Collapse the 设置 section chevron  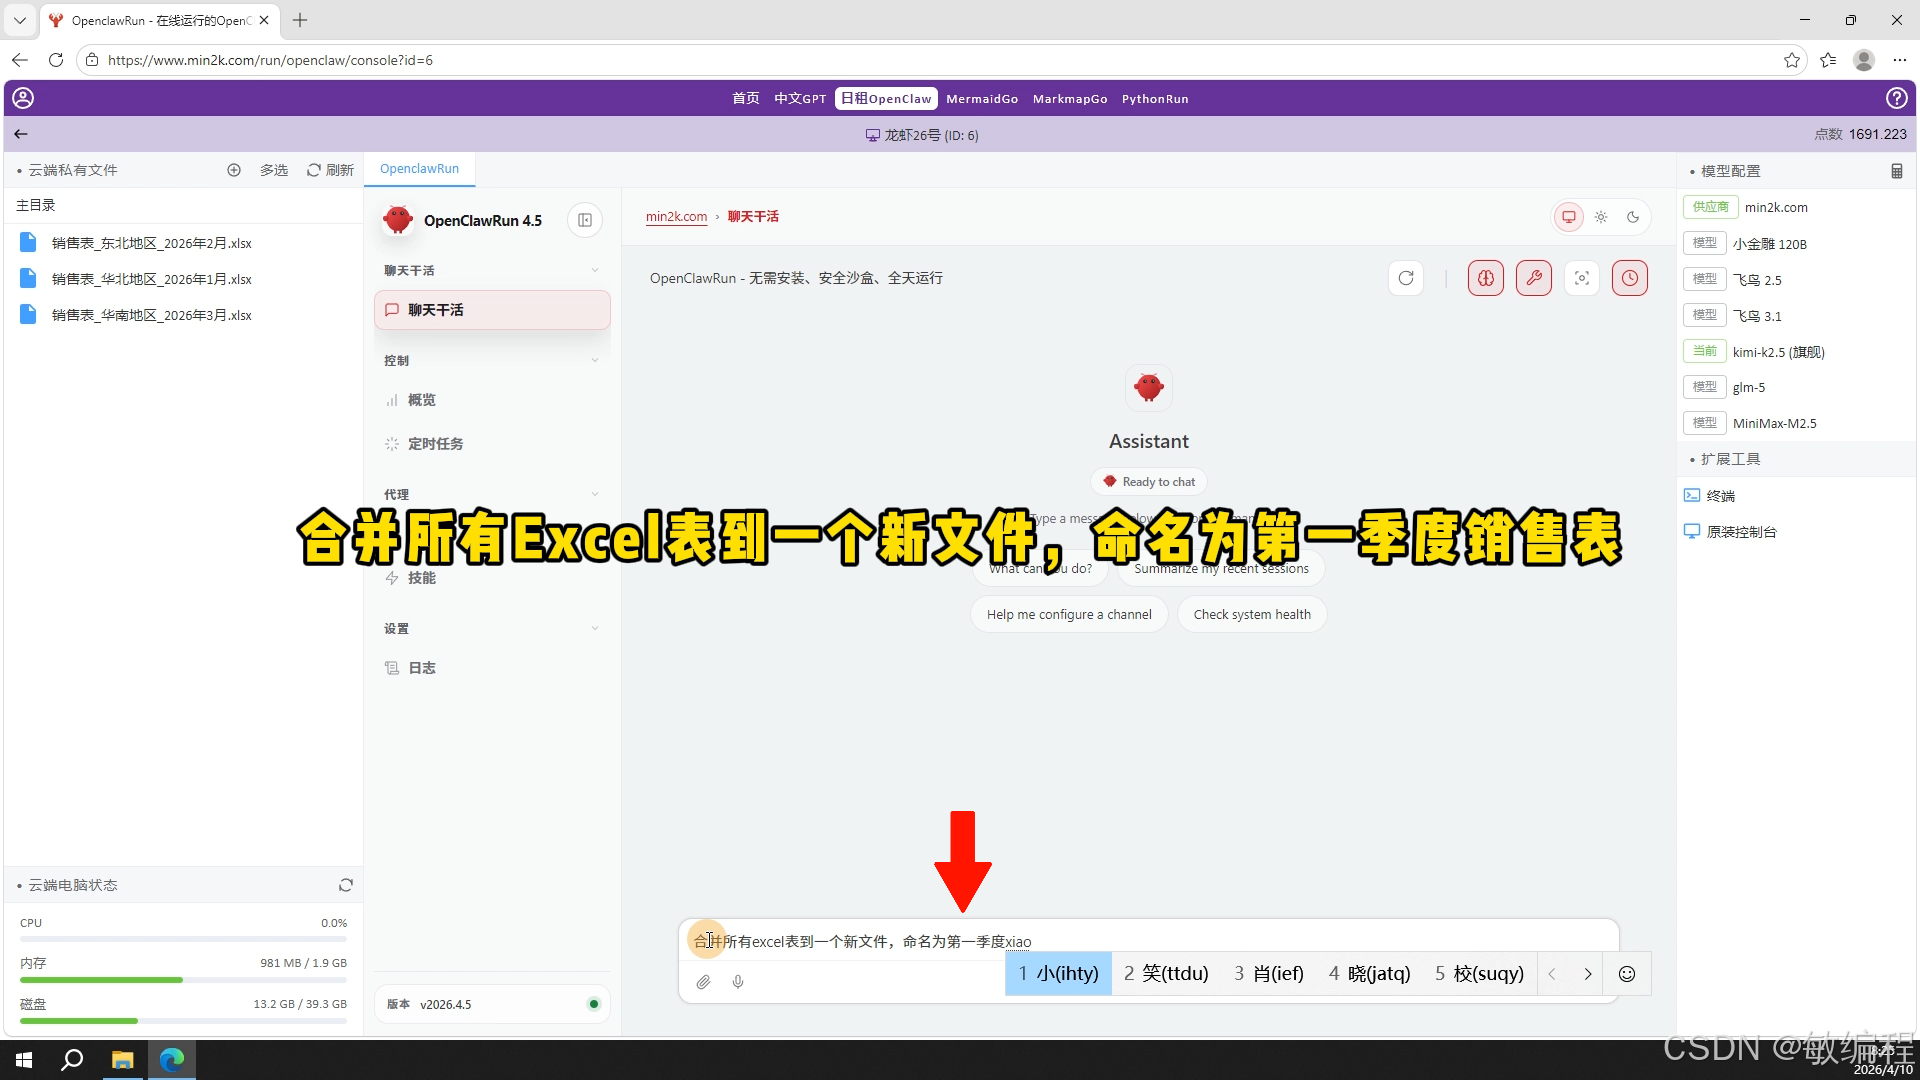click(595, 629)
